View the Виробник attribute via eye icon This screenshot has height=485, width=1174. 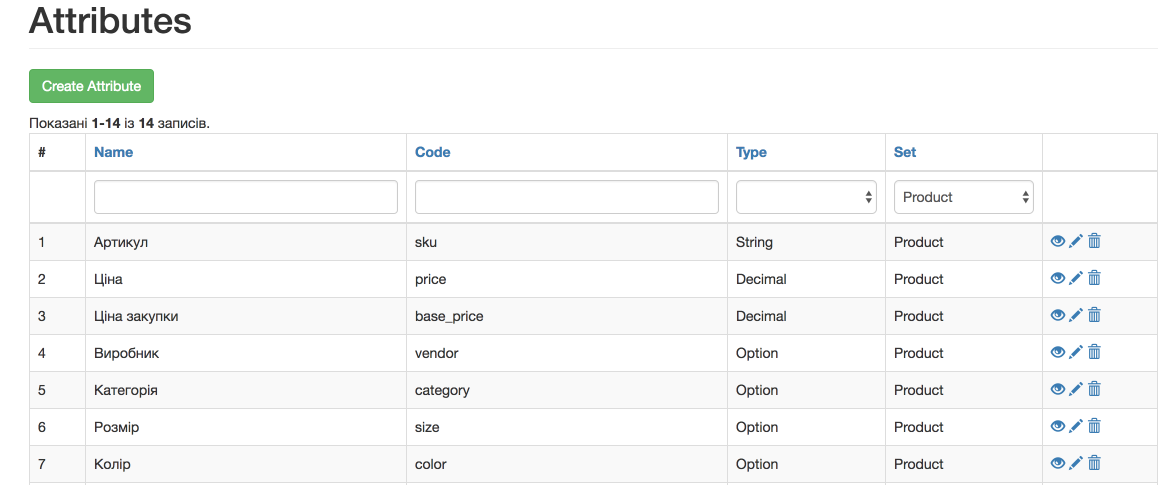[x=1058, y=352]
